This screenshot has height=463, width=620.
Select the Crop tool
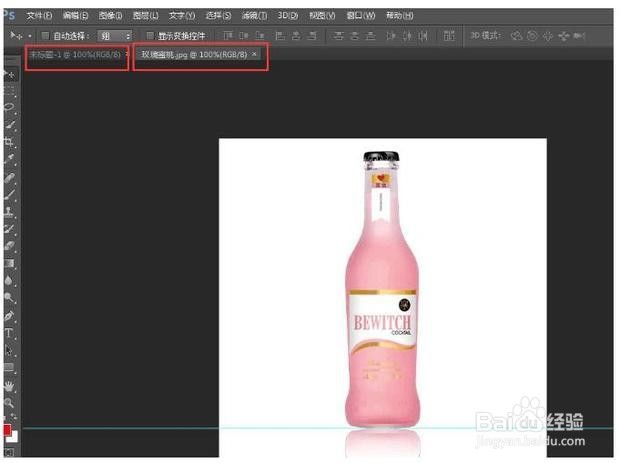pyautogui.click(x=9, y=142)
